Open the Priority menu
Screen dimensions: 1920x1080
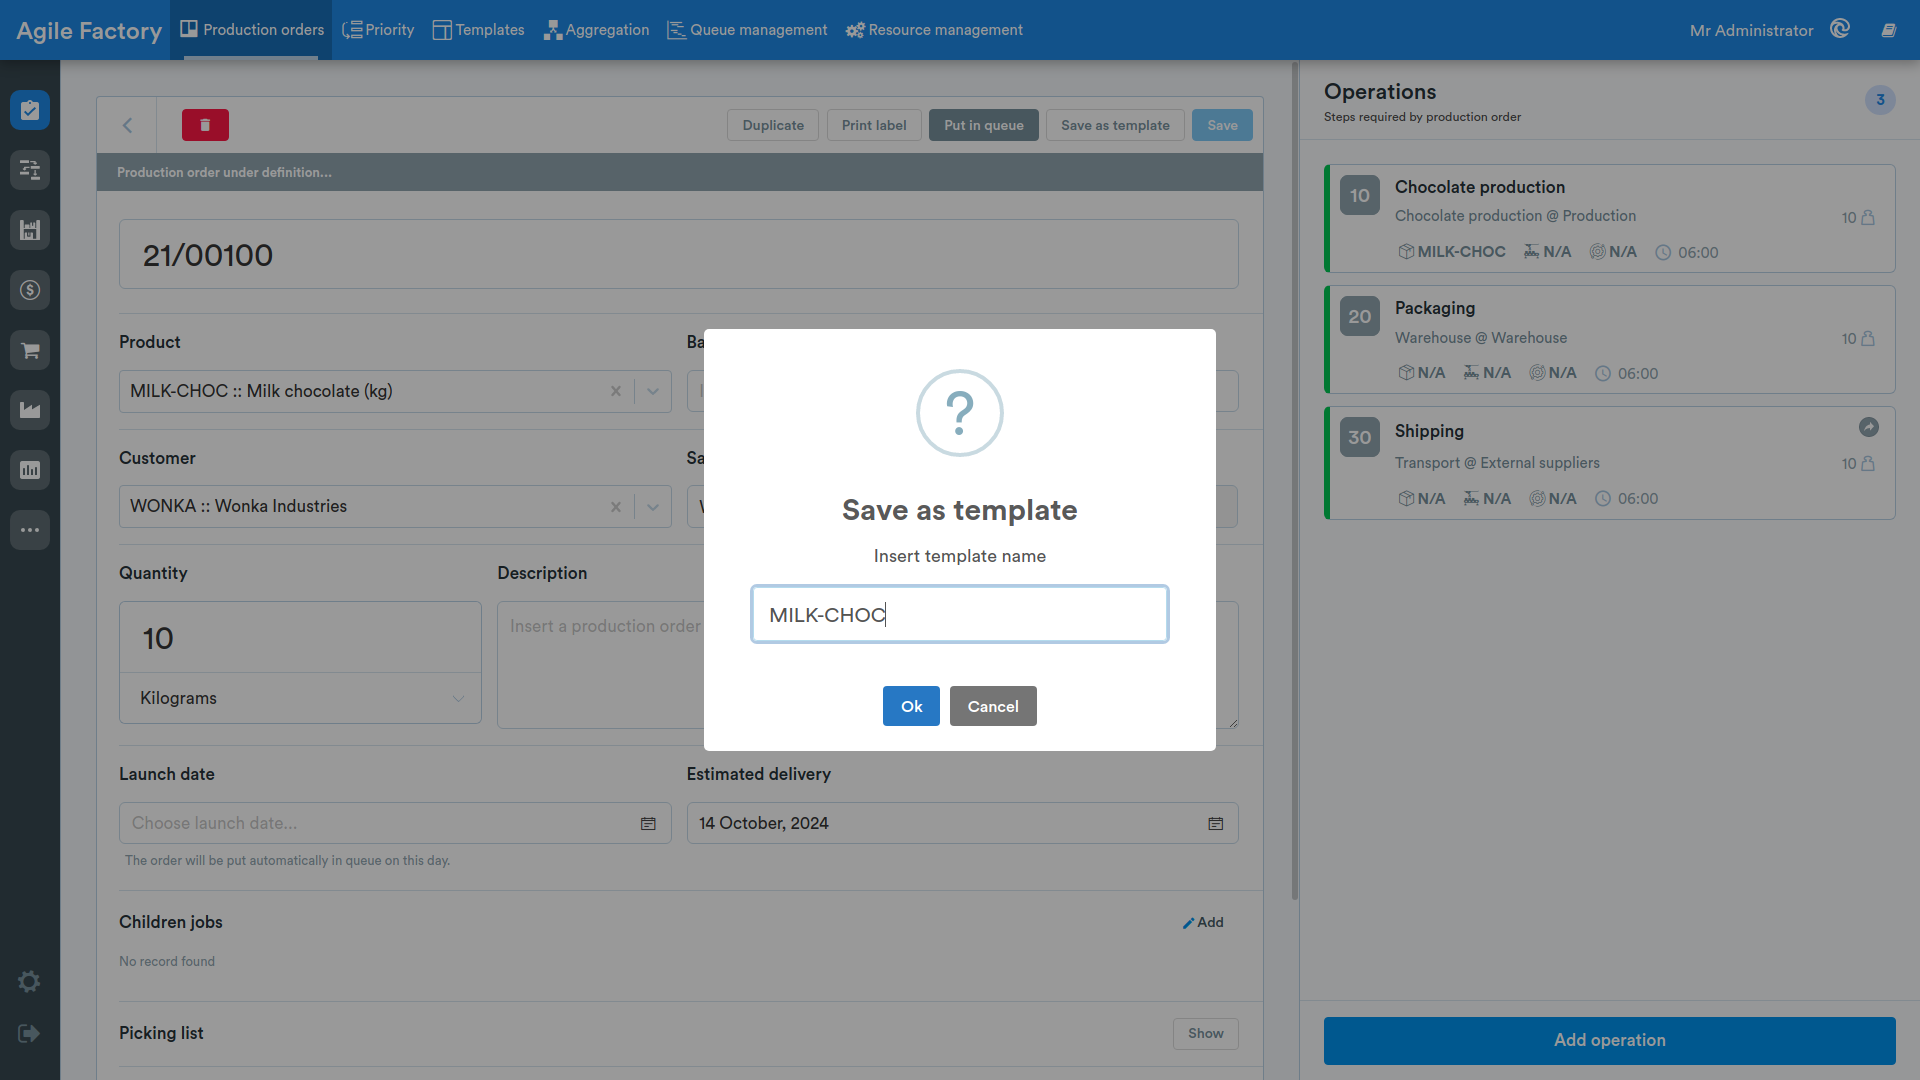tap(378, 30)
